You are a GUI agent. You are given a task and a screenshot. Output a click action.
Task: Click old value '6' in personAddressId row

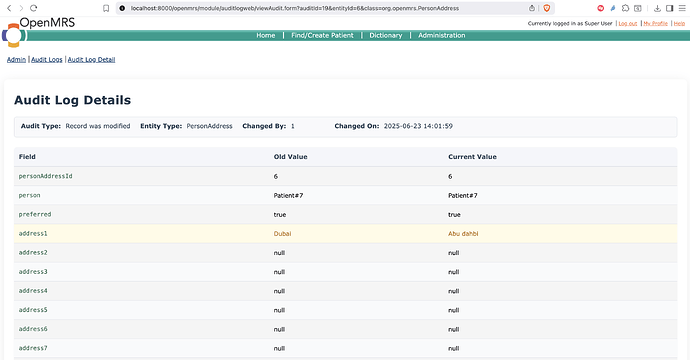(276, 176)
